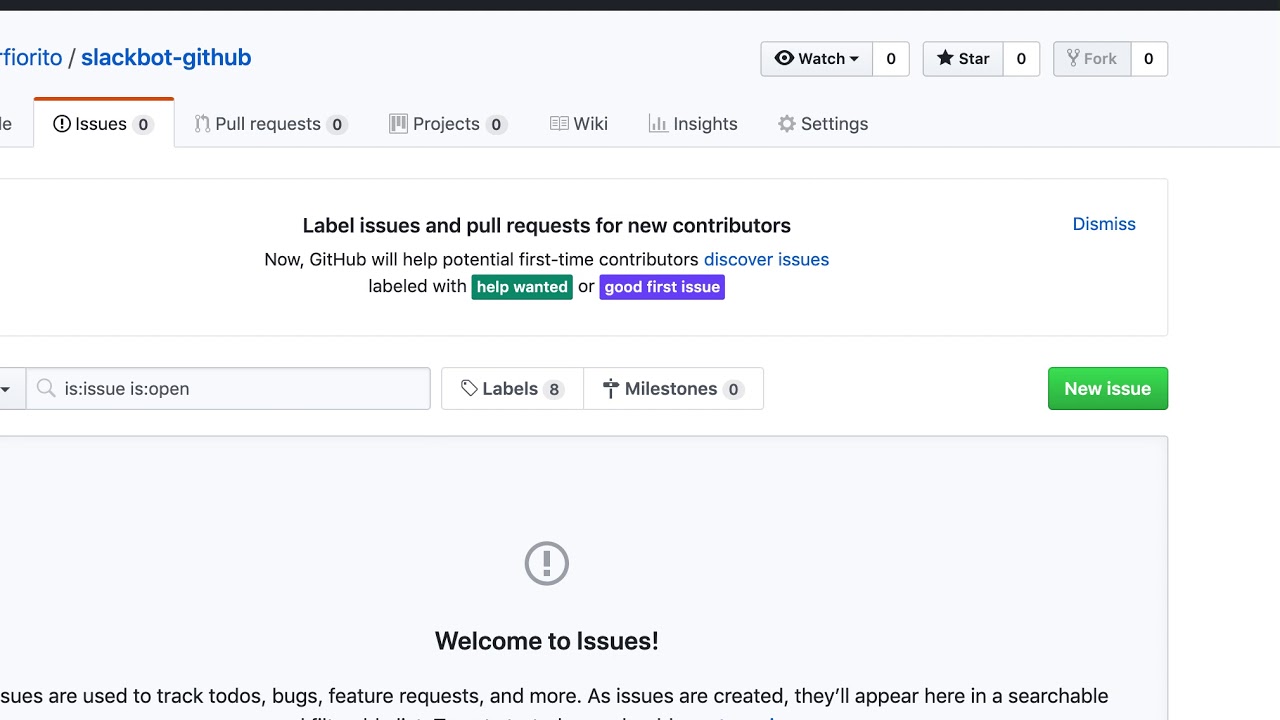Click the Fork count of 0
1280x720 pixels.
click(x=1148, y=59)
